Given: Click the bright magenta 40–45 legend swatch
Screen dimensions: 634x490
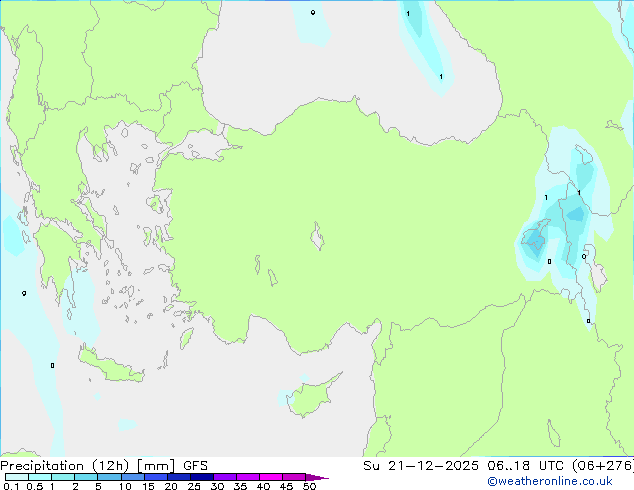Looking at the screenshot, I should tap(271, 477).
